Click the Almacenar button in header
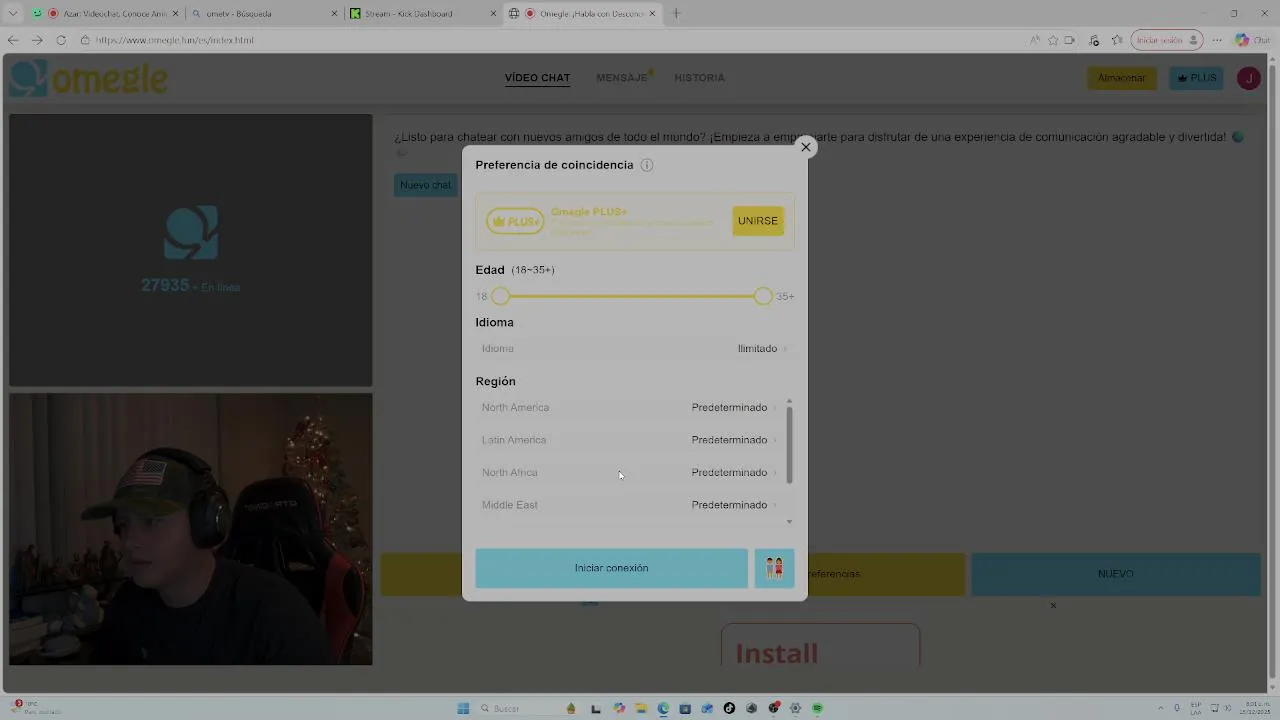The image size is (1280, 720). tap(1122, 78)
